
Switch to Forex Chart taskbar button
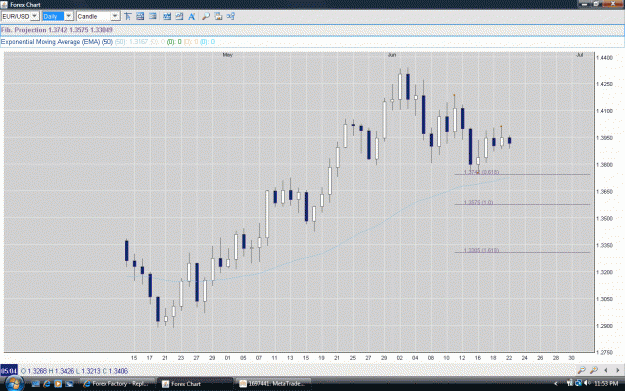click(195, 384)
